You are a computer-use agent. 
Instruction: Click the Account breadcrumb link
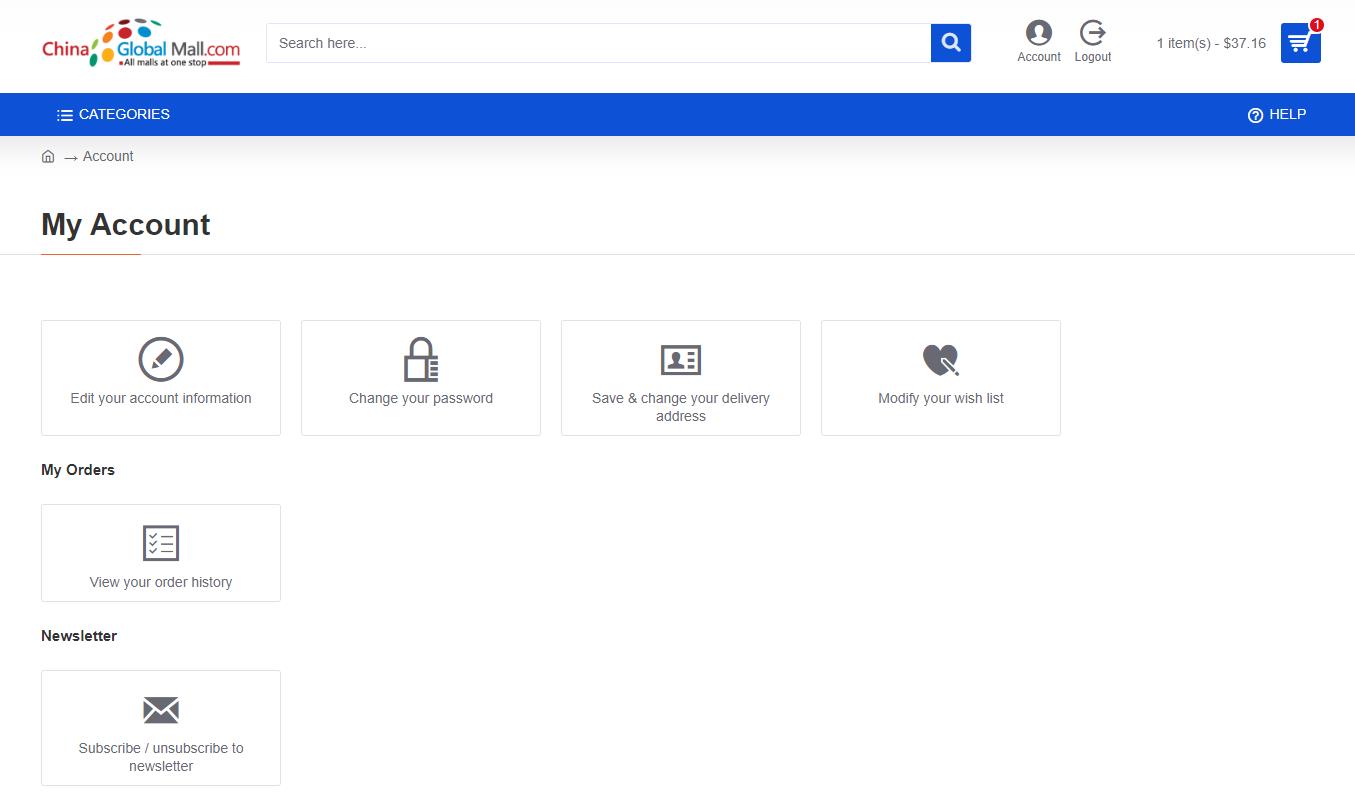point(108,156)
